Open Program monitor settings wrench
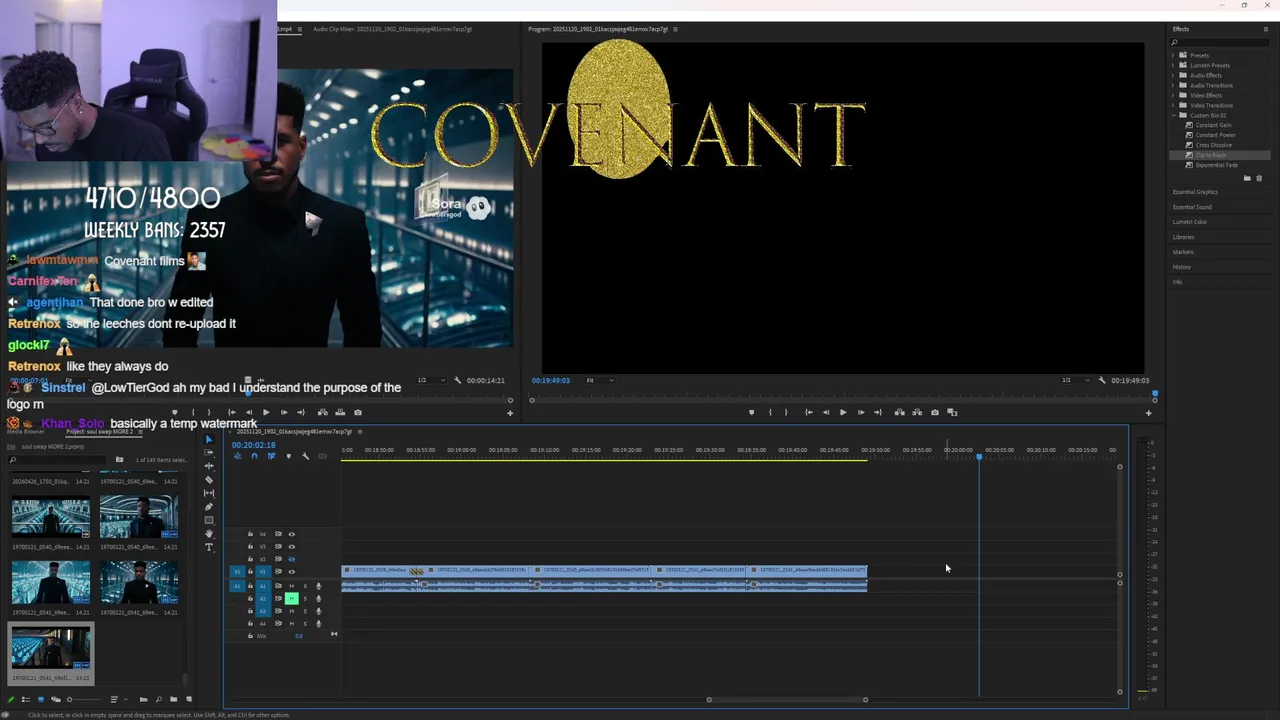The width and height of the screenshot is (1280, 720). click(1102, 380)
